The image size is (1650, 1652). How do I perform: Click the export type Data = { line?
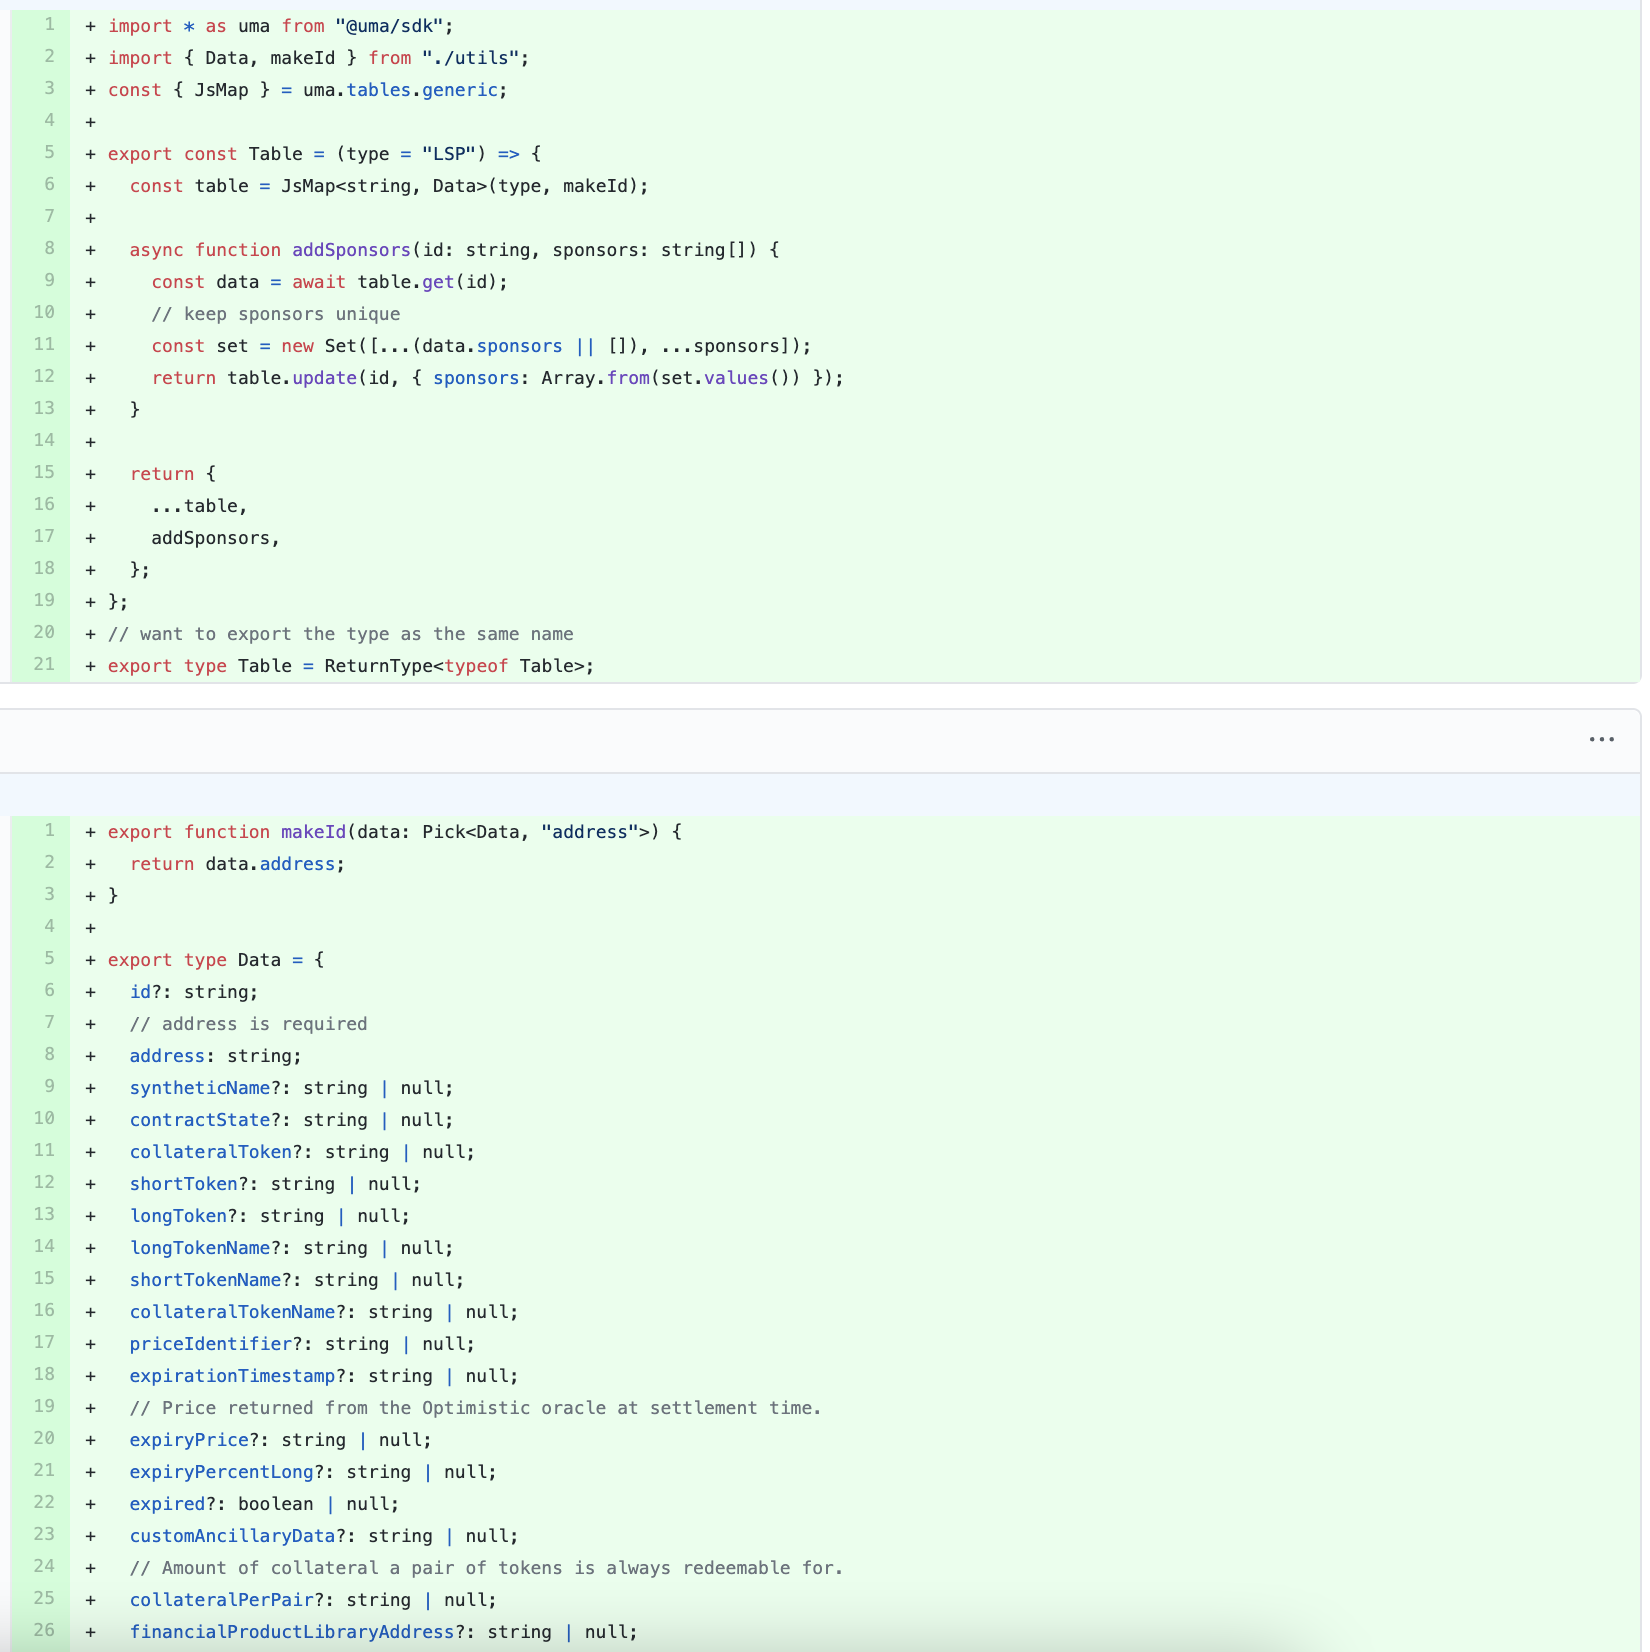(216, 960)
